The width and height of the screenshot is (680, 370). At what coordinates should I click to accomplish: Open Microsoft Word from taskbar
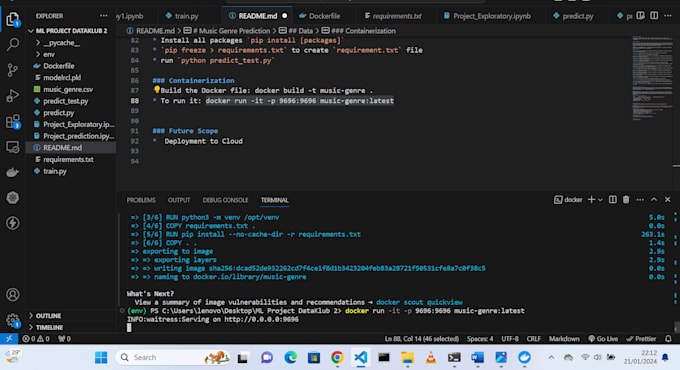pyautogui.click(x=477, y=357)
